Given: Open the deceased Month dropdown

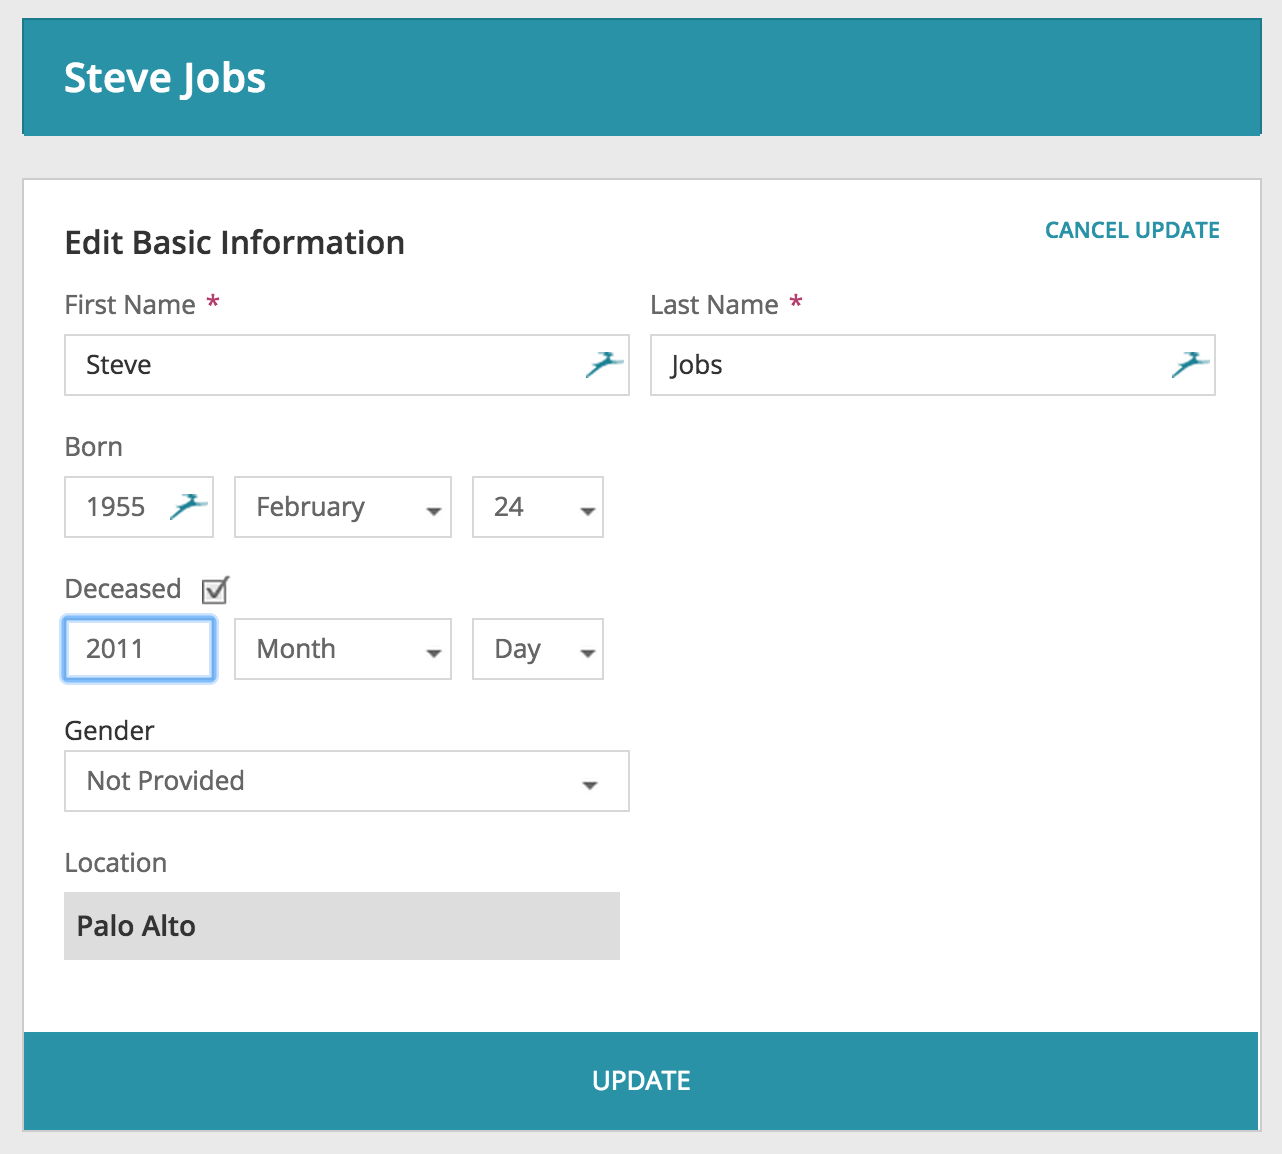Looking at the screenshot, I should (343, 649).
